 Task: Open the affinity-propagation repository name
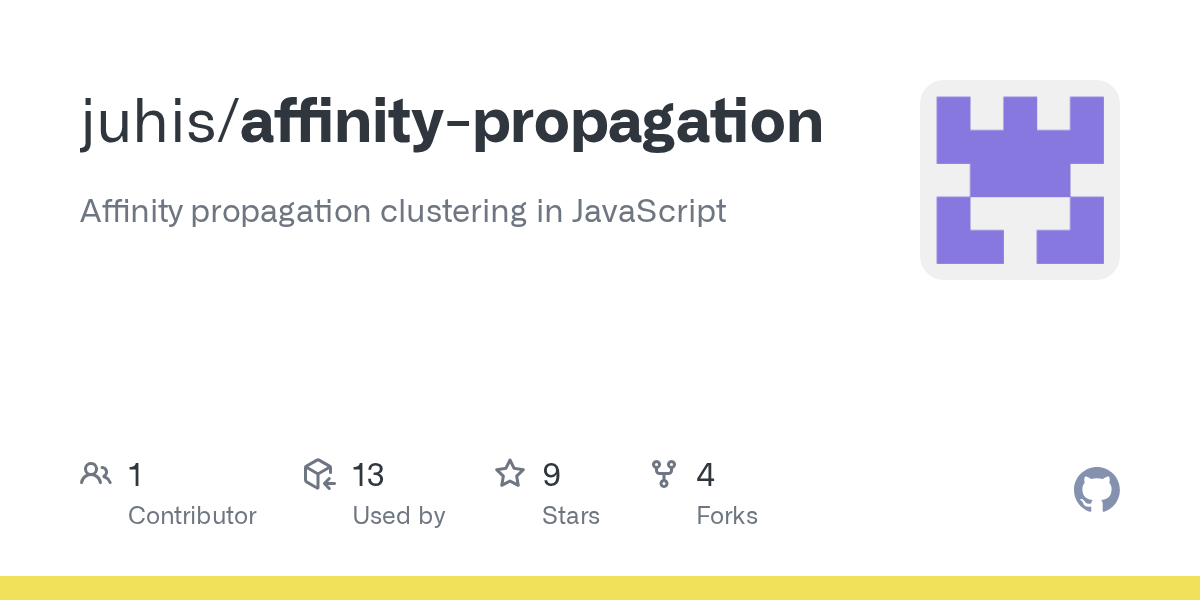pyautogui.click(x=532, y=123)
